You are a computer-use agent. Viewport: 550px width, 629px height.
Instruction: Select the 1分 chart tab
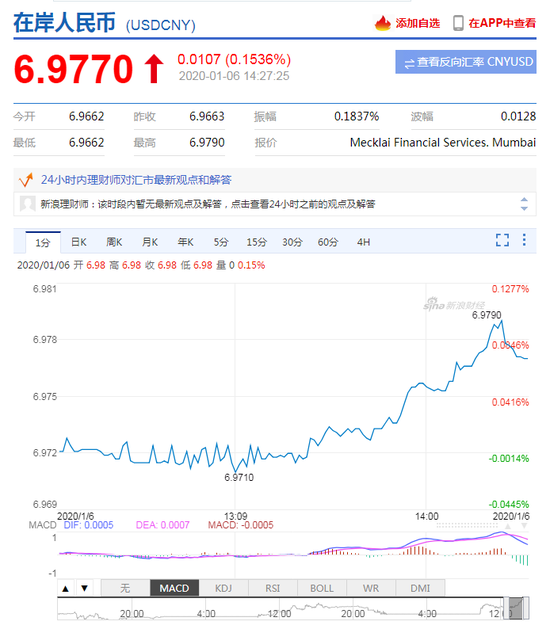(43, 242)
